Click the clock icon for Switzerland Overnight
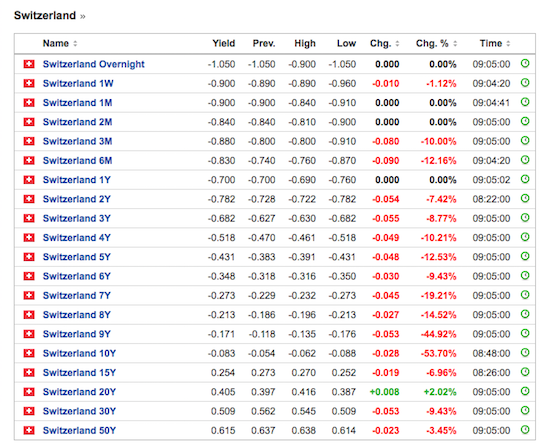 pyautogui.click(x=525, y=64)
